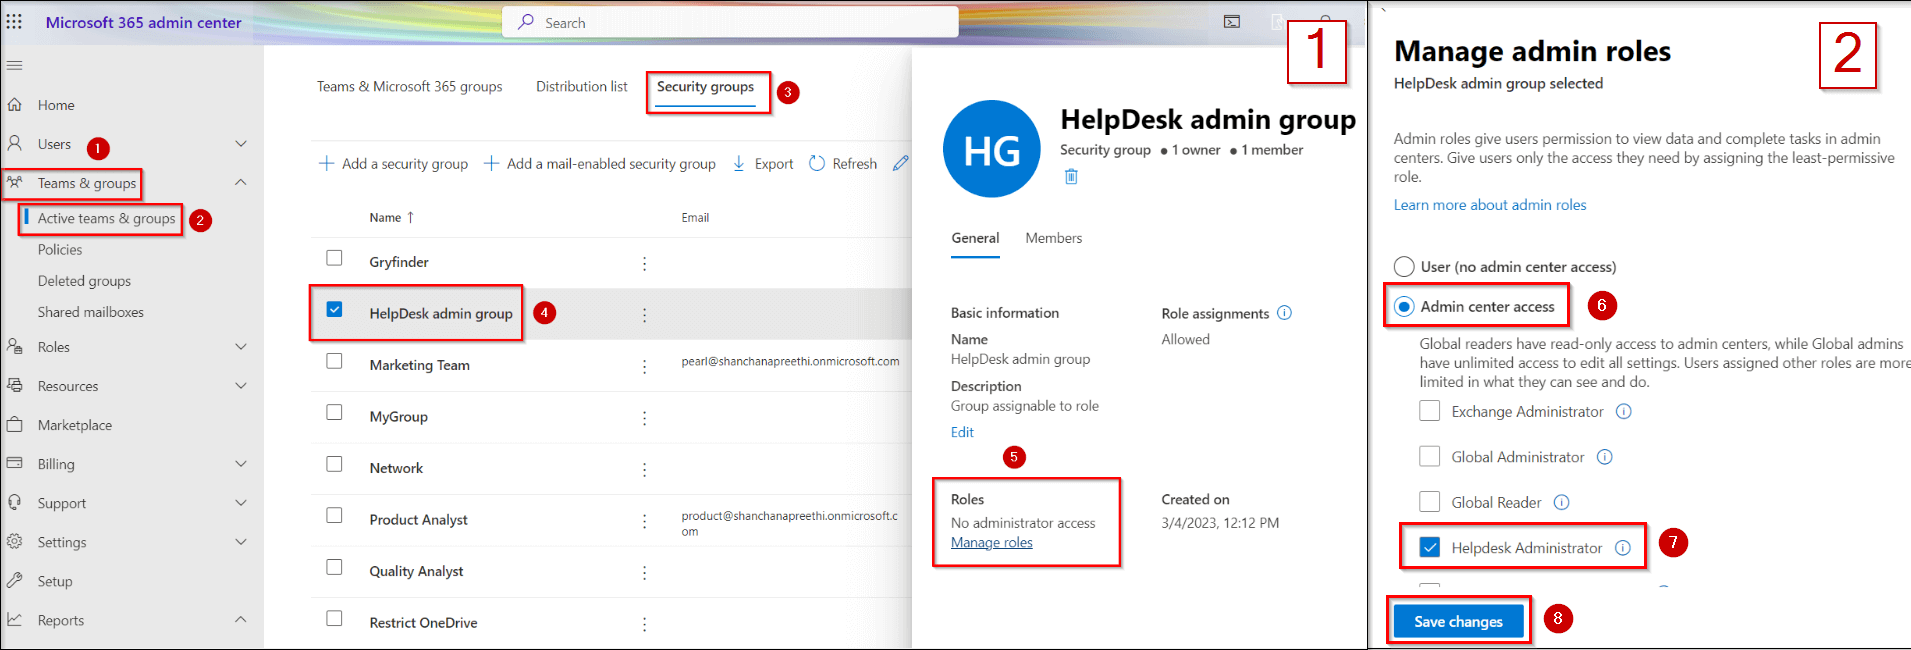Click the Setup wrench icon

[x=14, y=580]
